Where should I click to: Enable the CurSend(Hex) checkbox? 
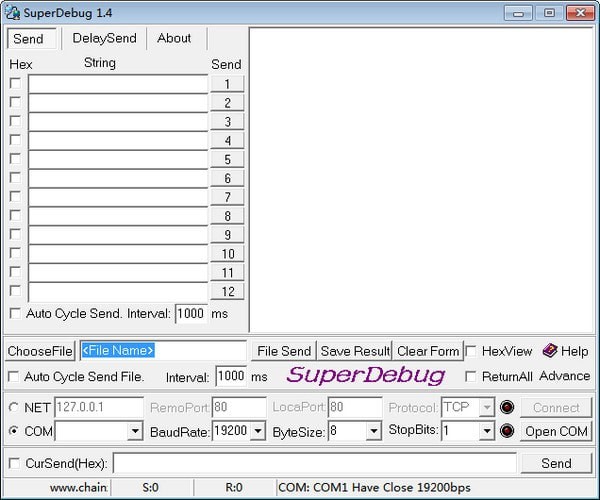coord(14,463)
